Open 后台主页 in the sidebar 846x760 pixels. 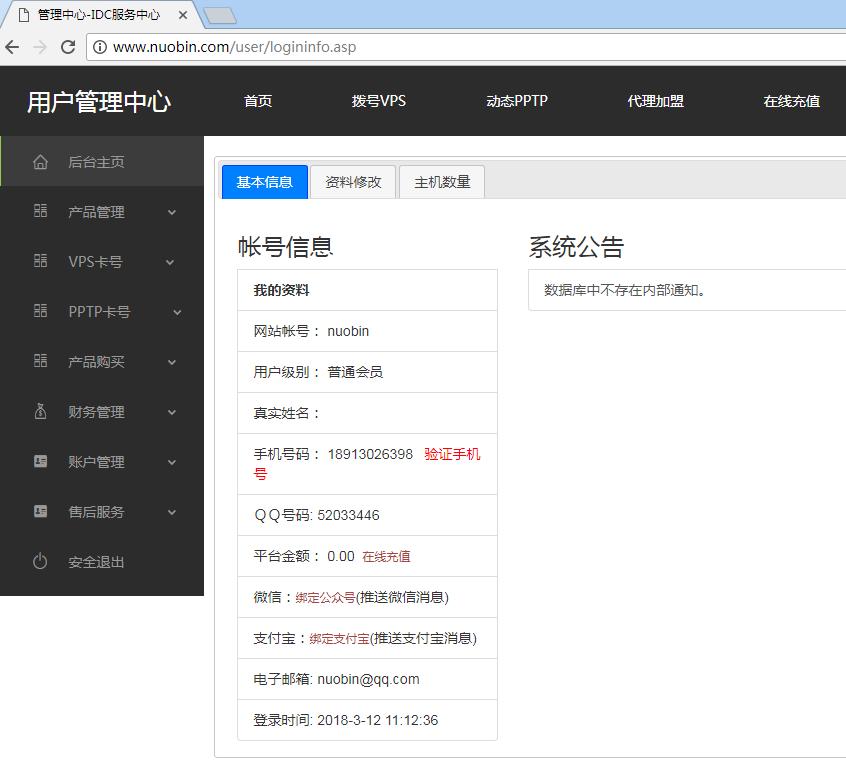pyautogui.click(x=102, y=162)
